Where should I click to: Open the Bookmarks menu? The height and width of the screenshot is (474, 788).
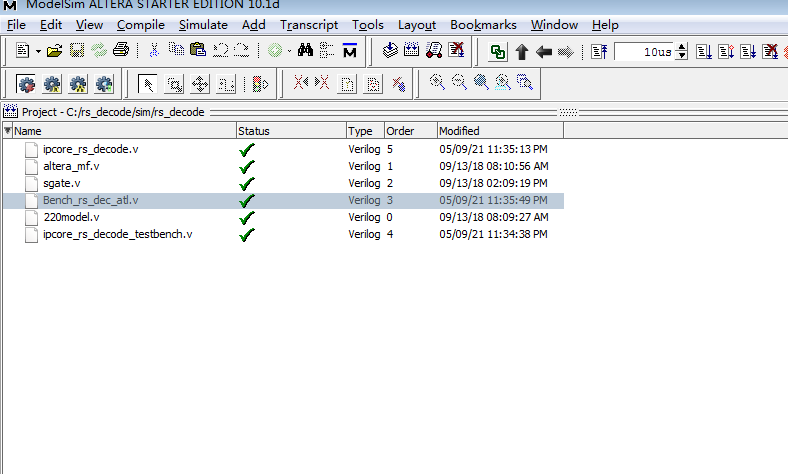[x=483, y=25]
